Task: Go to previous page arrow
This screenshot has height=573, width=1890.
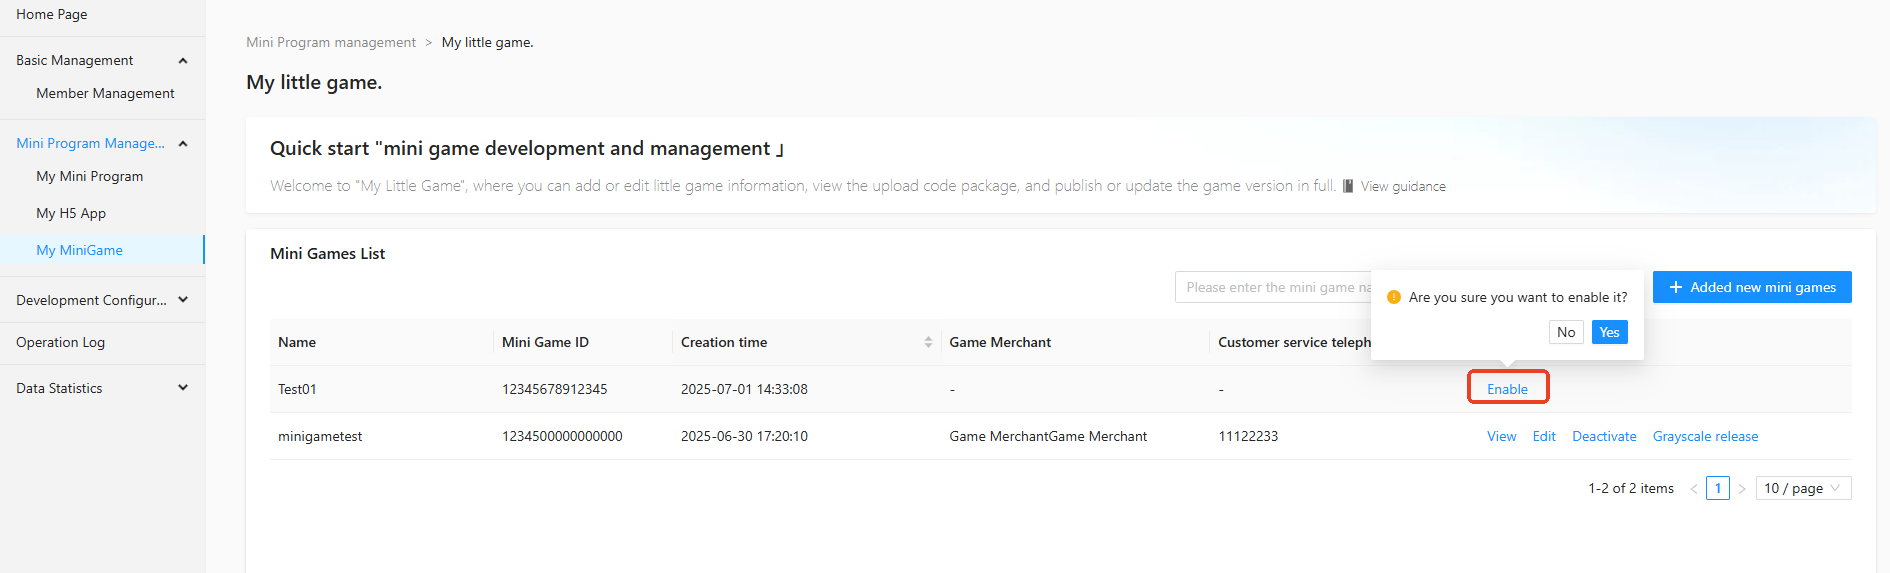Action: coord(1694,489)
